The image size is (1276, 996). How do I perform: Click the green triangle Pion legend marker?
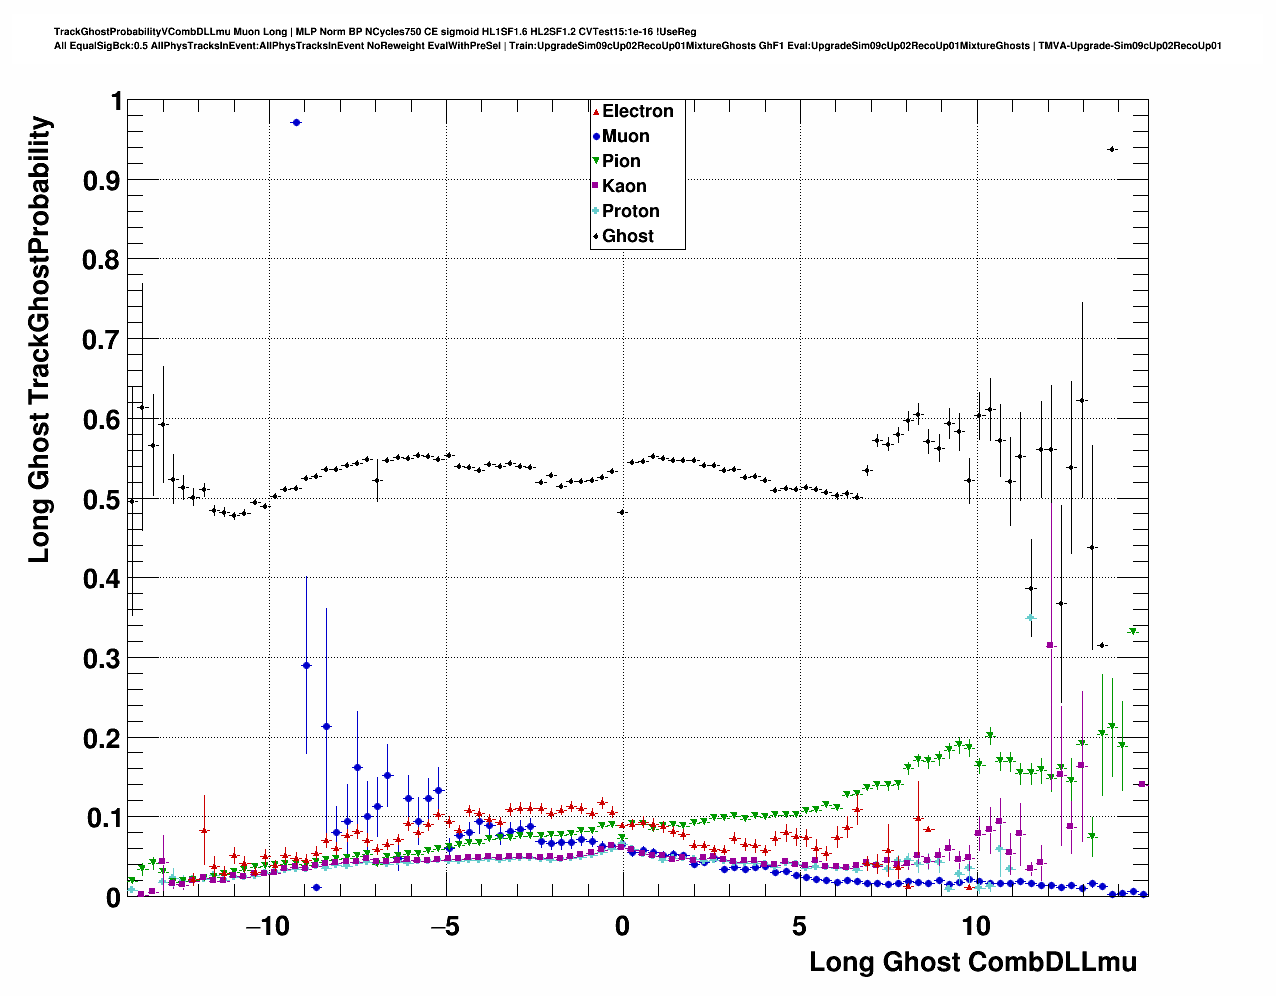(x=597, y=162)
